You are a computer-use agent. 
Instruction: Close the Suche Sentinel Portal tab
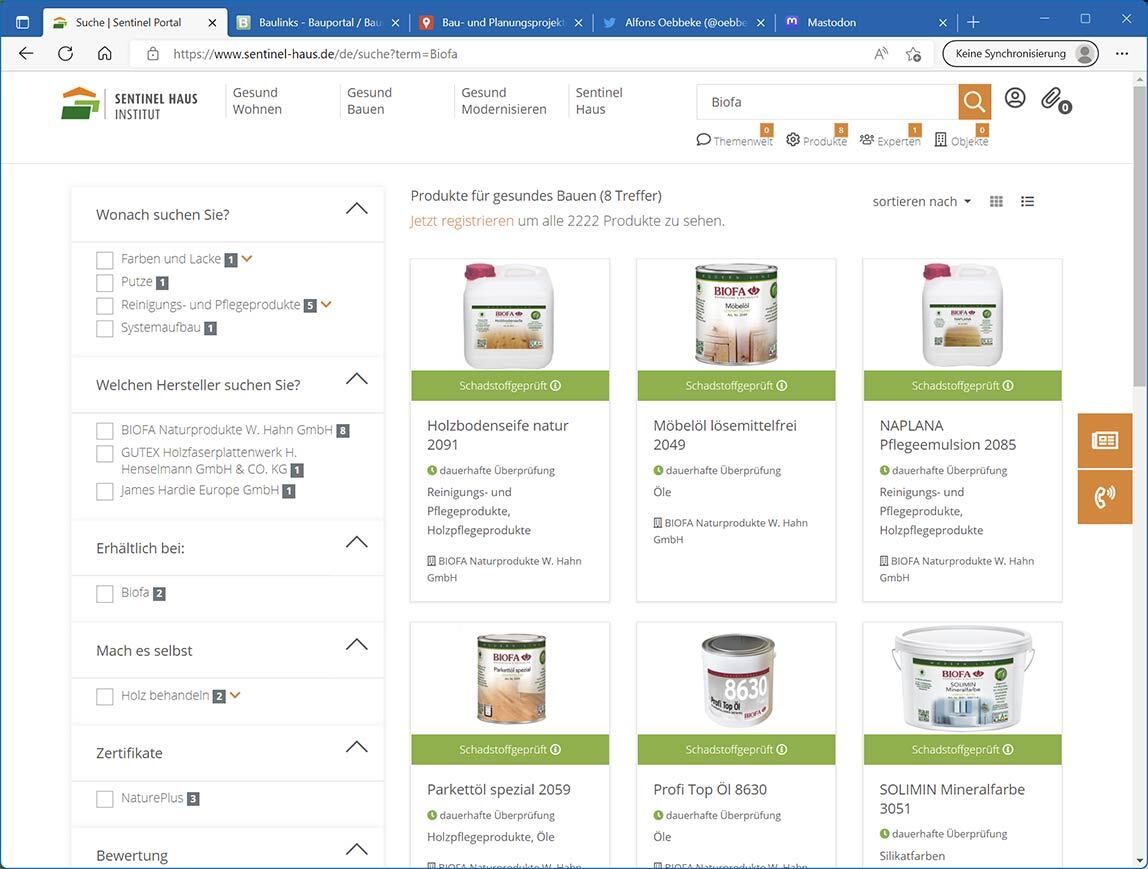pos(212,23)
